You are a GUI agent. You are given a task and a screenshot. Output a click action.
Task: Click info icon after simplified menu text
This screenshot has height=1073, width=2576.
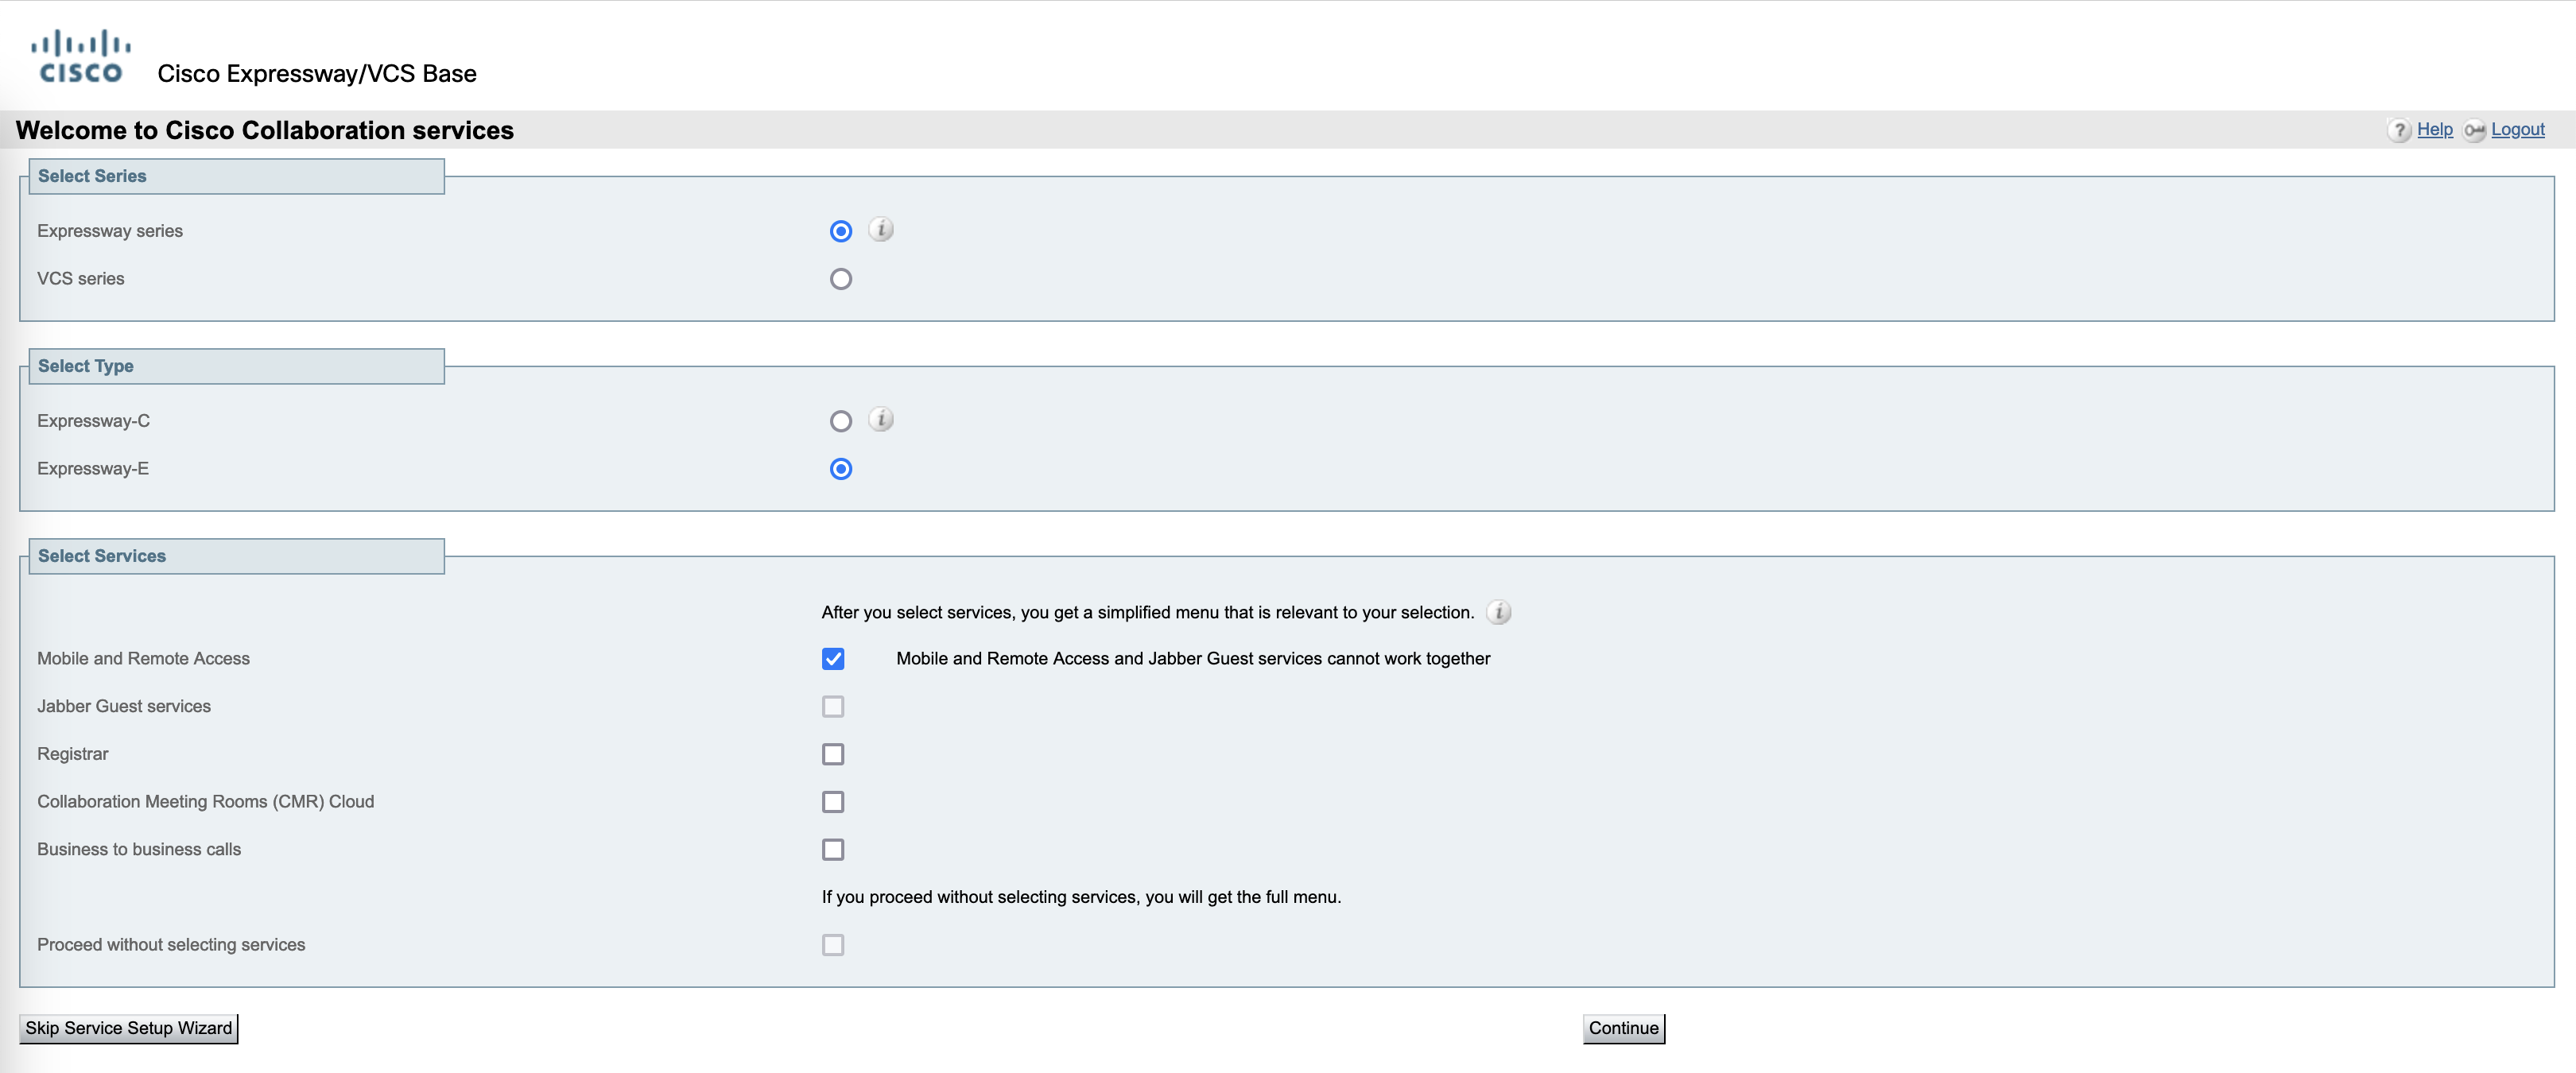(x=1498, y=612)
